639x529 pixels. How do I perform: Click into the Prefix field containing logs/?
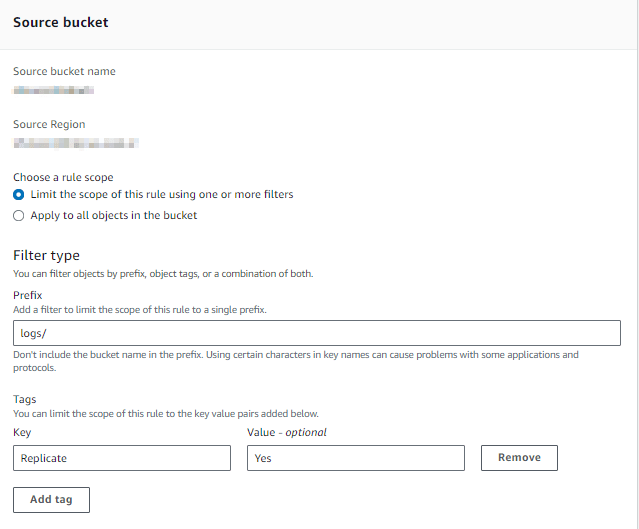point(317,333)
